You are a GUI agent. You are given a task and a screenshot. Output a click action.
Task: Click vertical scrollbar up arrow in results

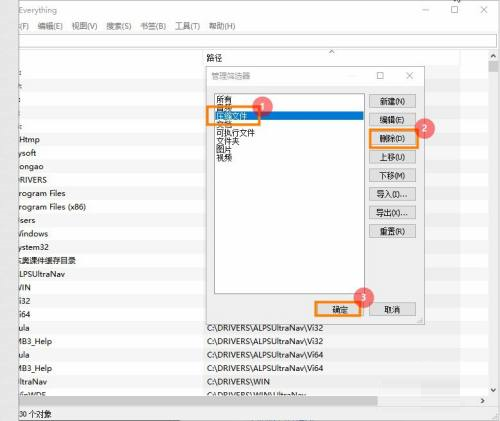click(493, 56)
